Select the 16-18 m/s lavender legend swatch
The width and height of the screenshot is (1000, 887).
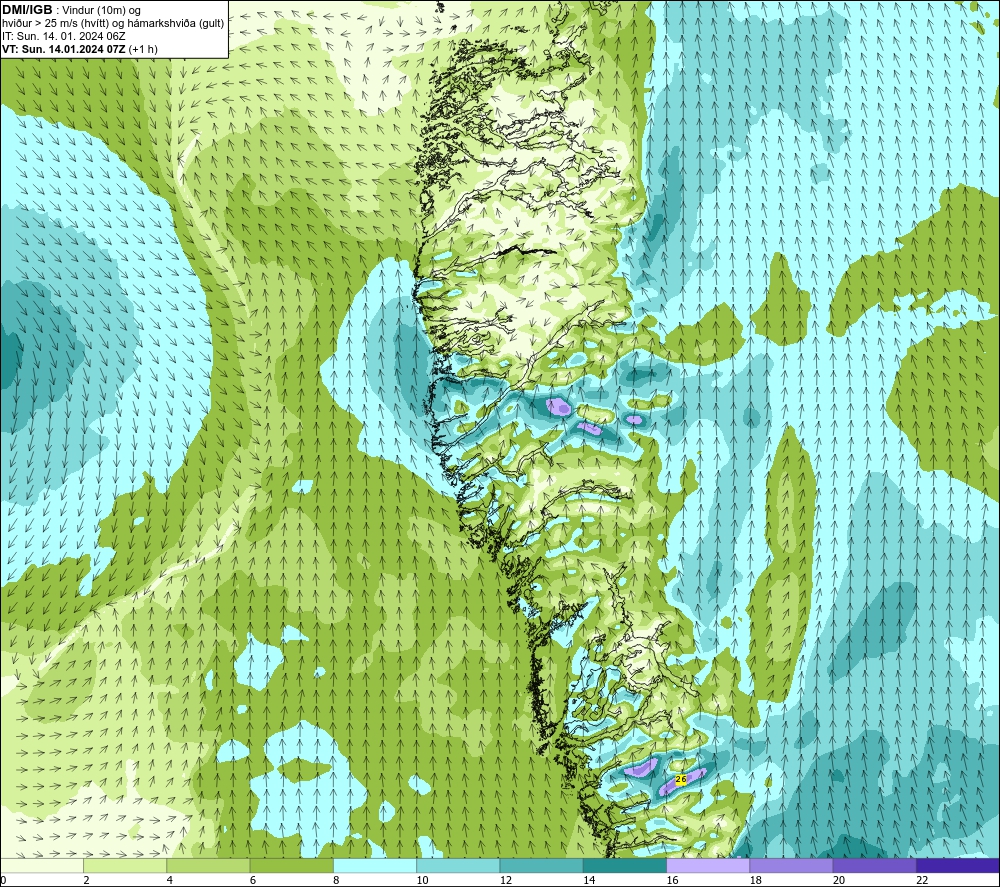(708, 865)
